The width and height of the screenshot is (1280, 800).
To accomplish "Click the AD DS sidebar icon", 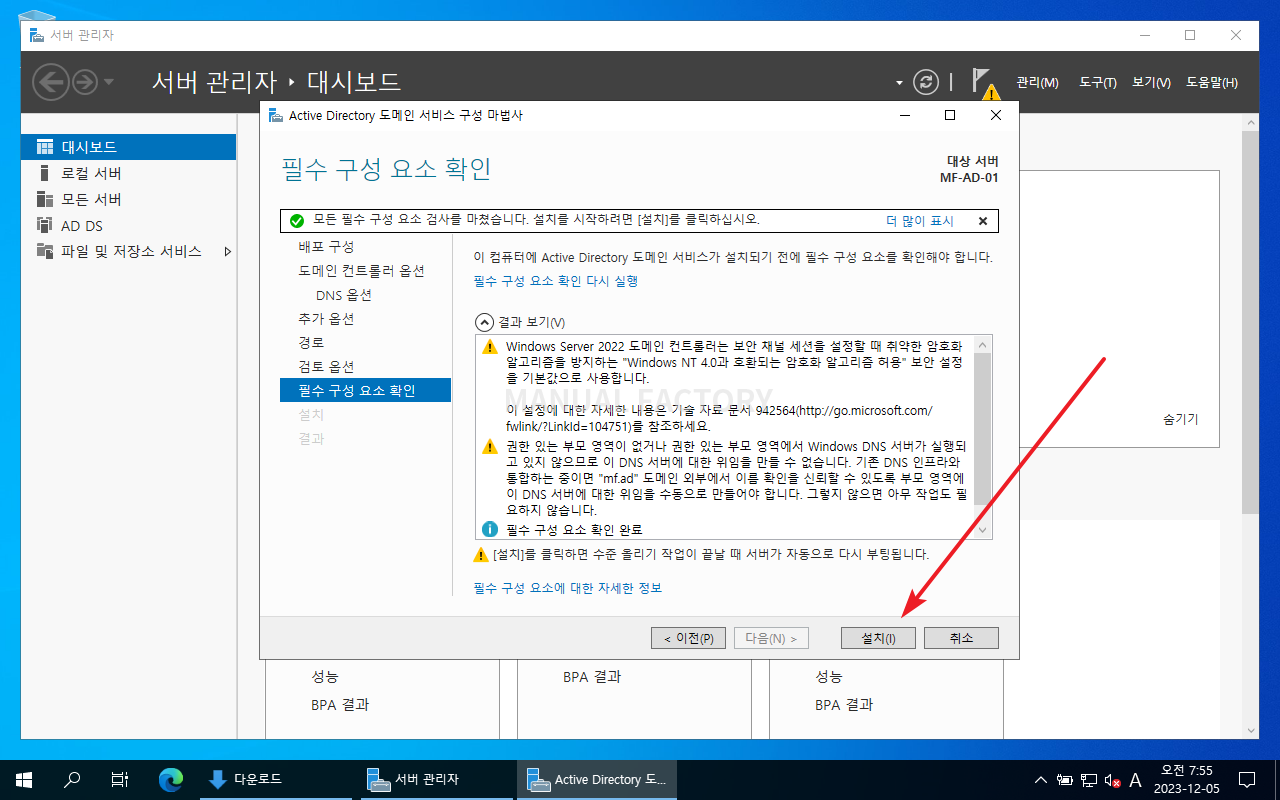I will (44, 225).
